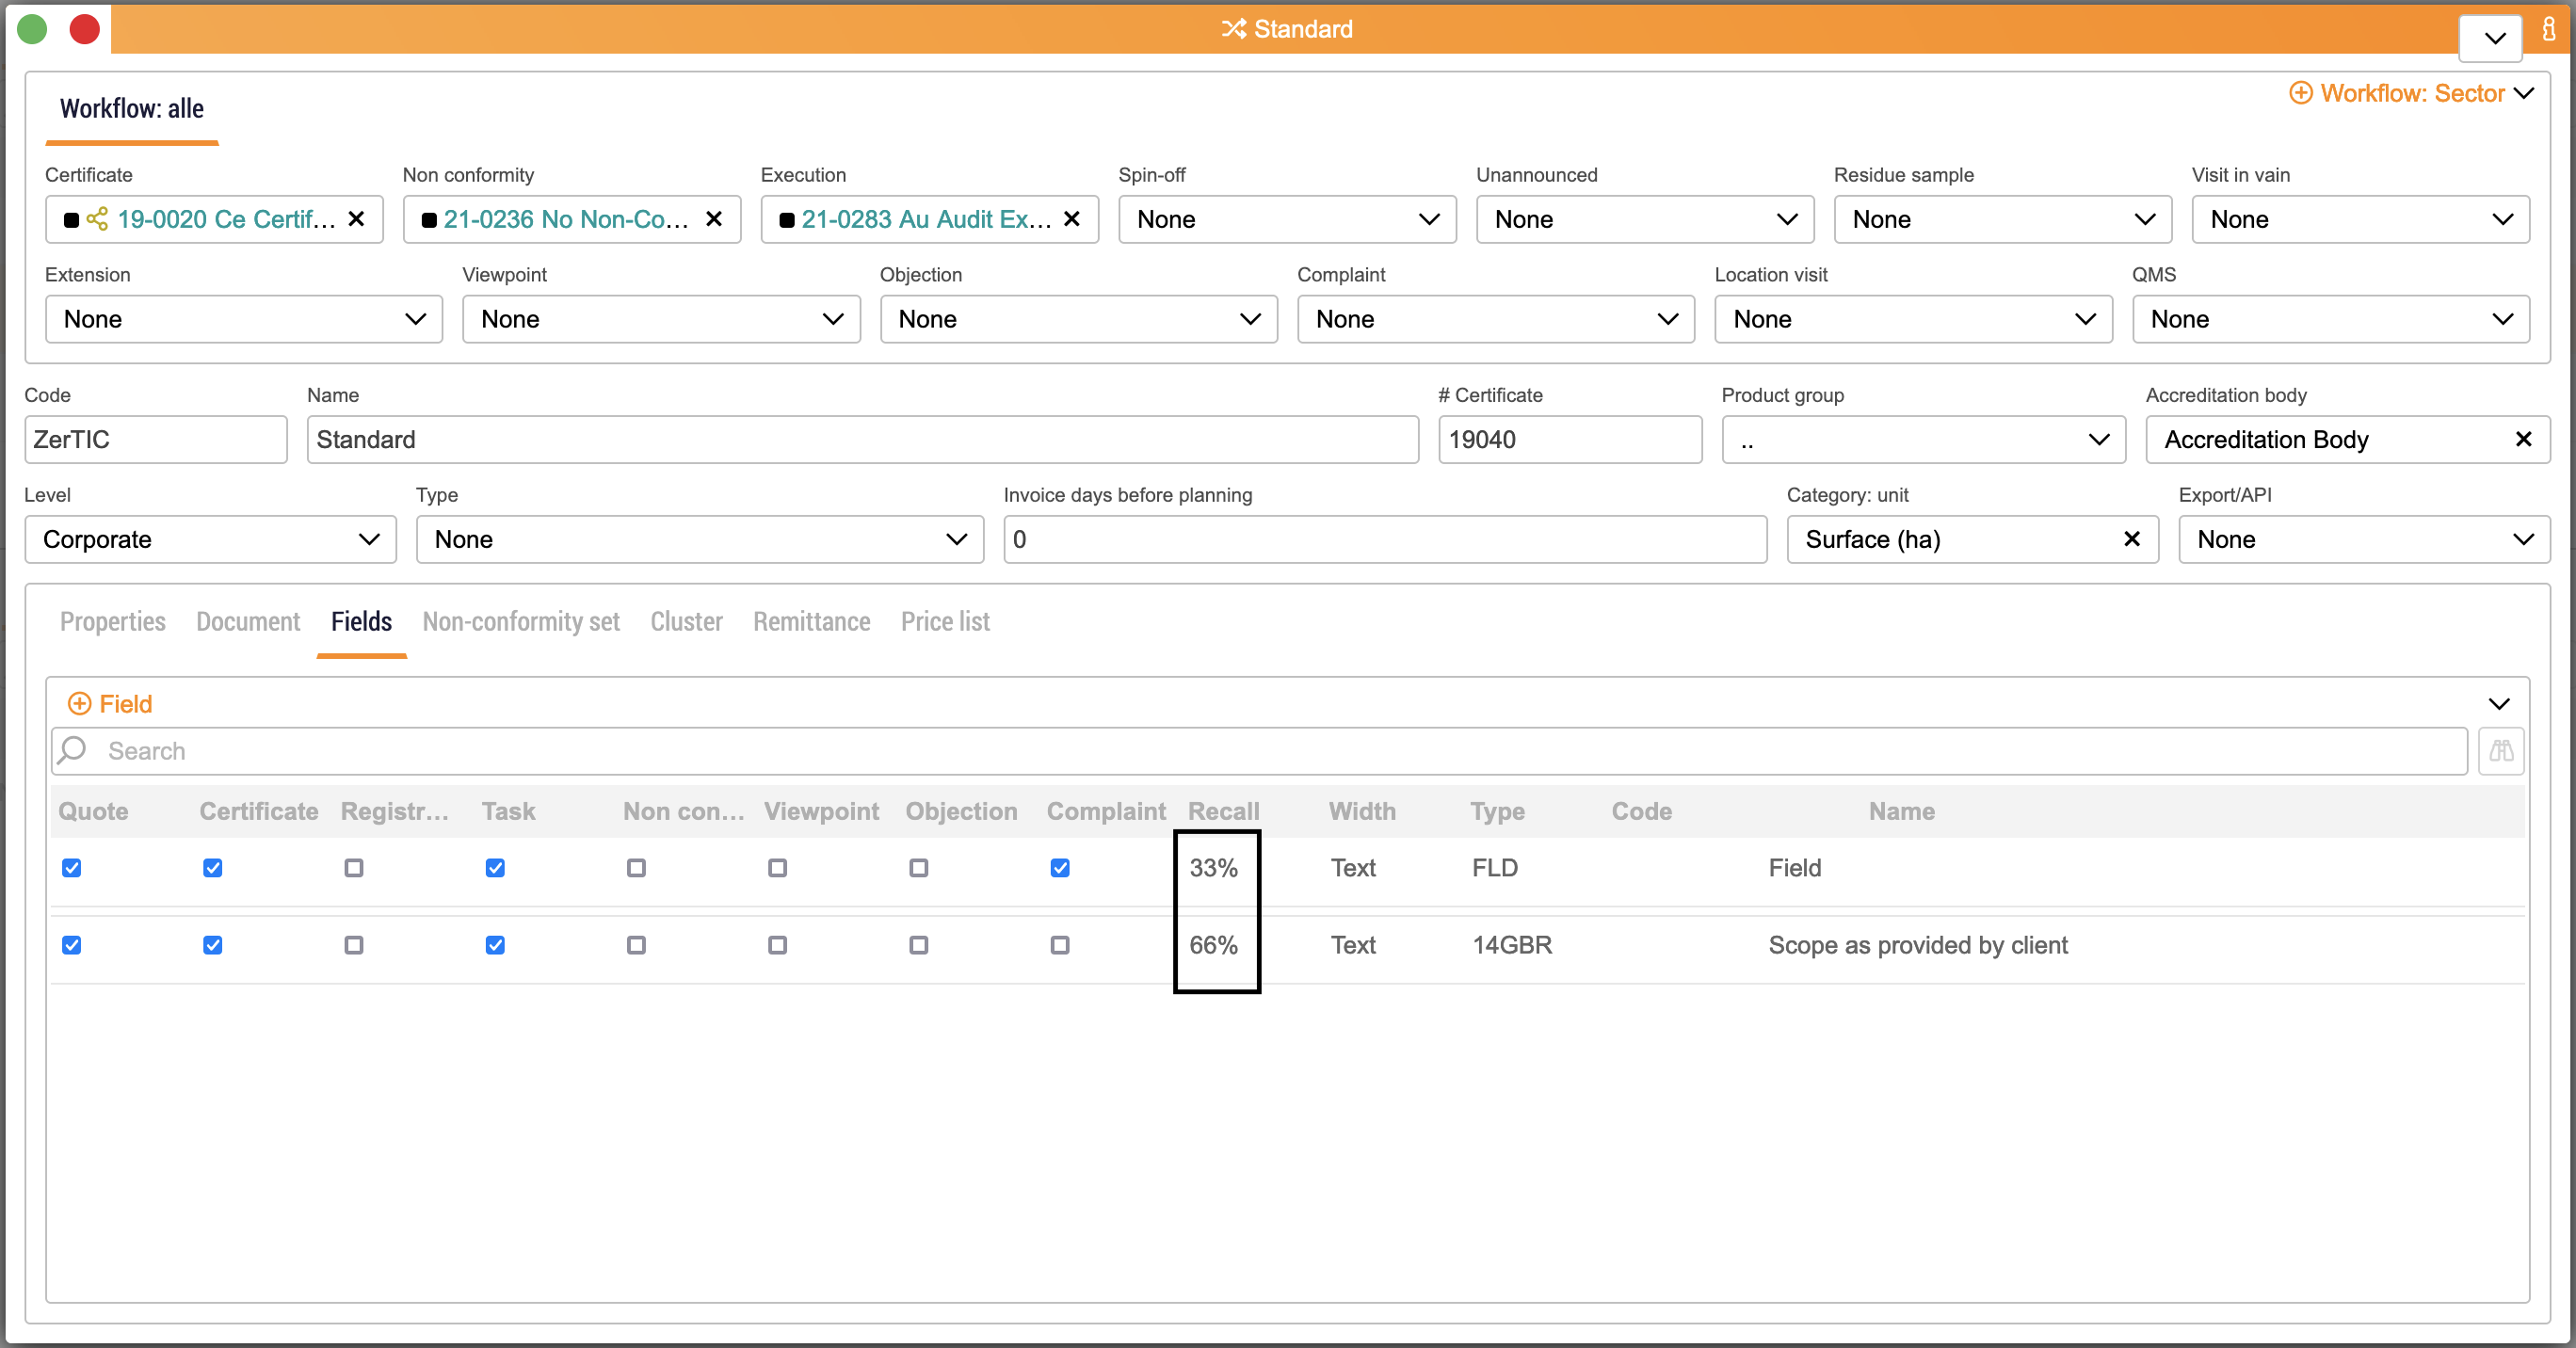This screenshot has width=2576, height=1348.
Task: Click the share icon on Certificate entry
Action: 98,219
